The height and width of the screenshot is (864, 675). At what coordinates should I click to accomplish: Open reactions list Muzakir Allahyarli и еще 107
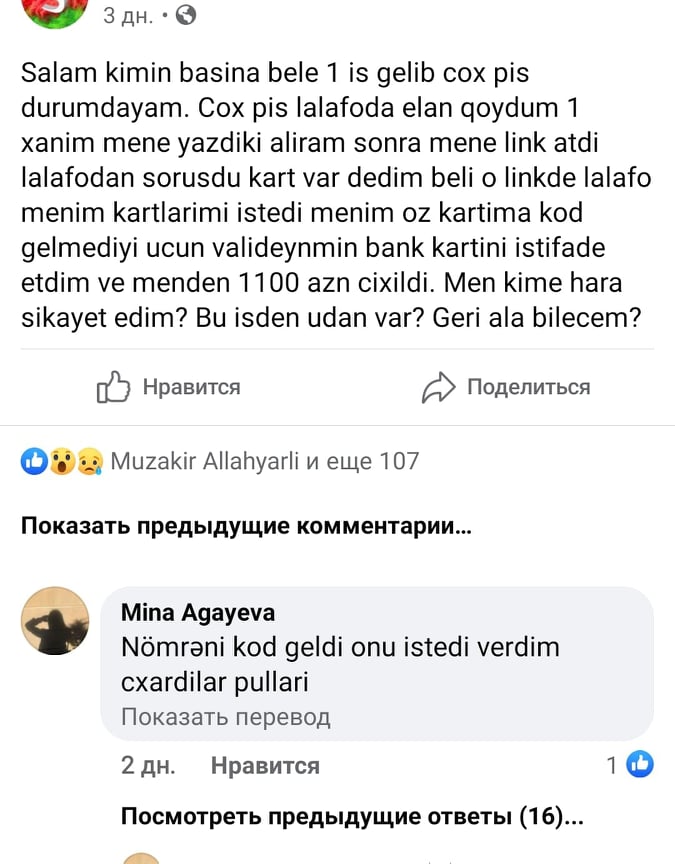(264, 462)
